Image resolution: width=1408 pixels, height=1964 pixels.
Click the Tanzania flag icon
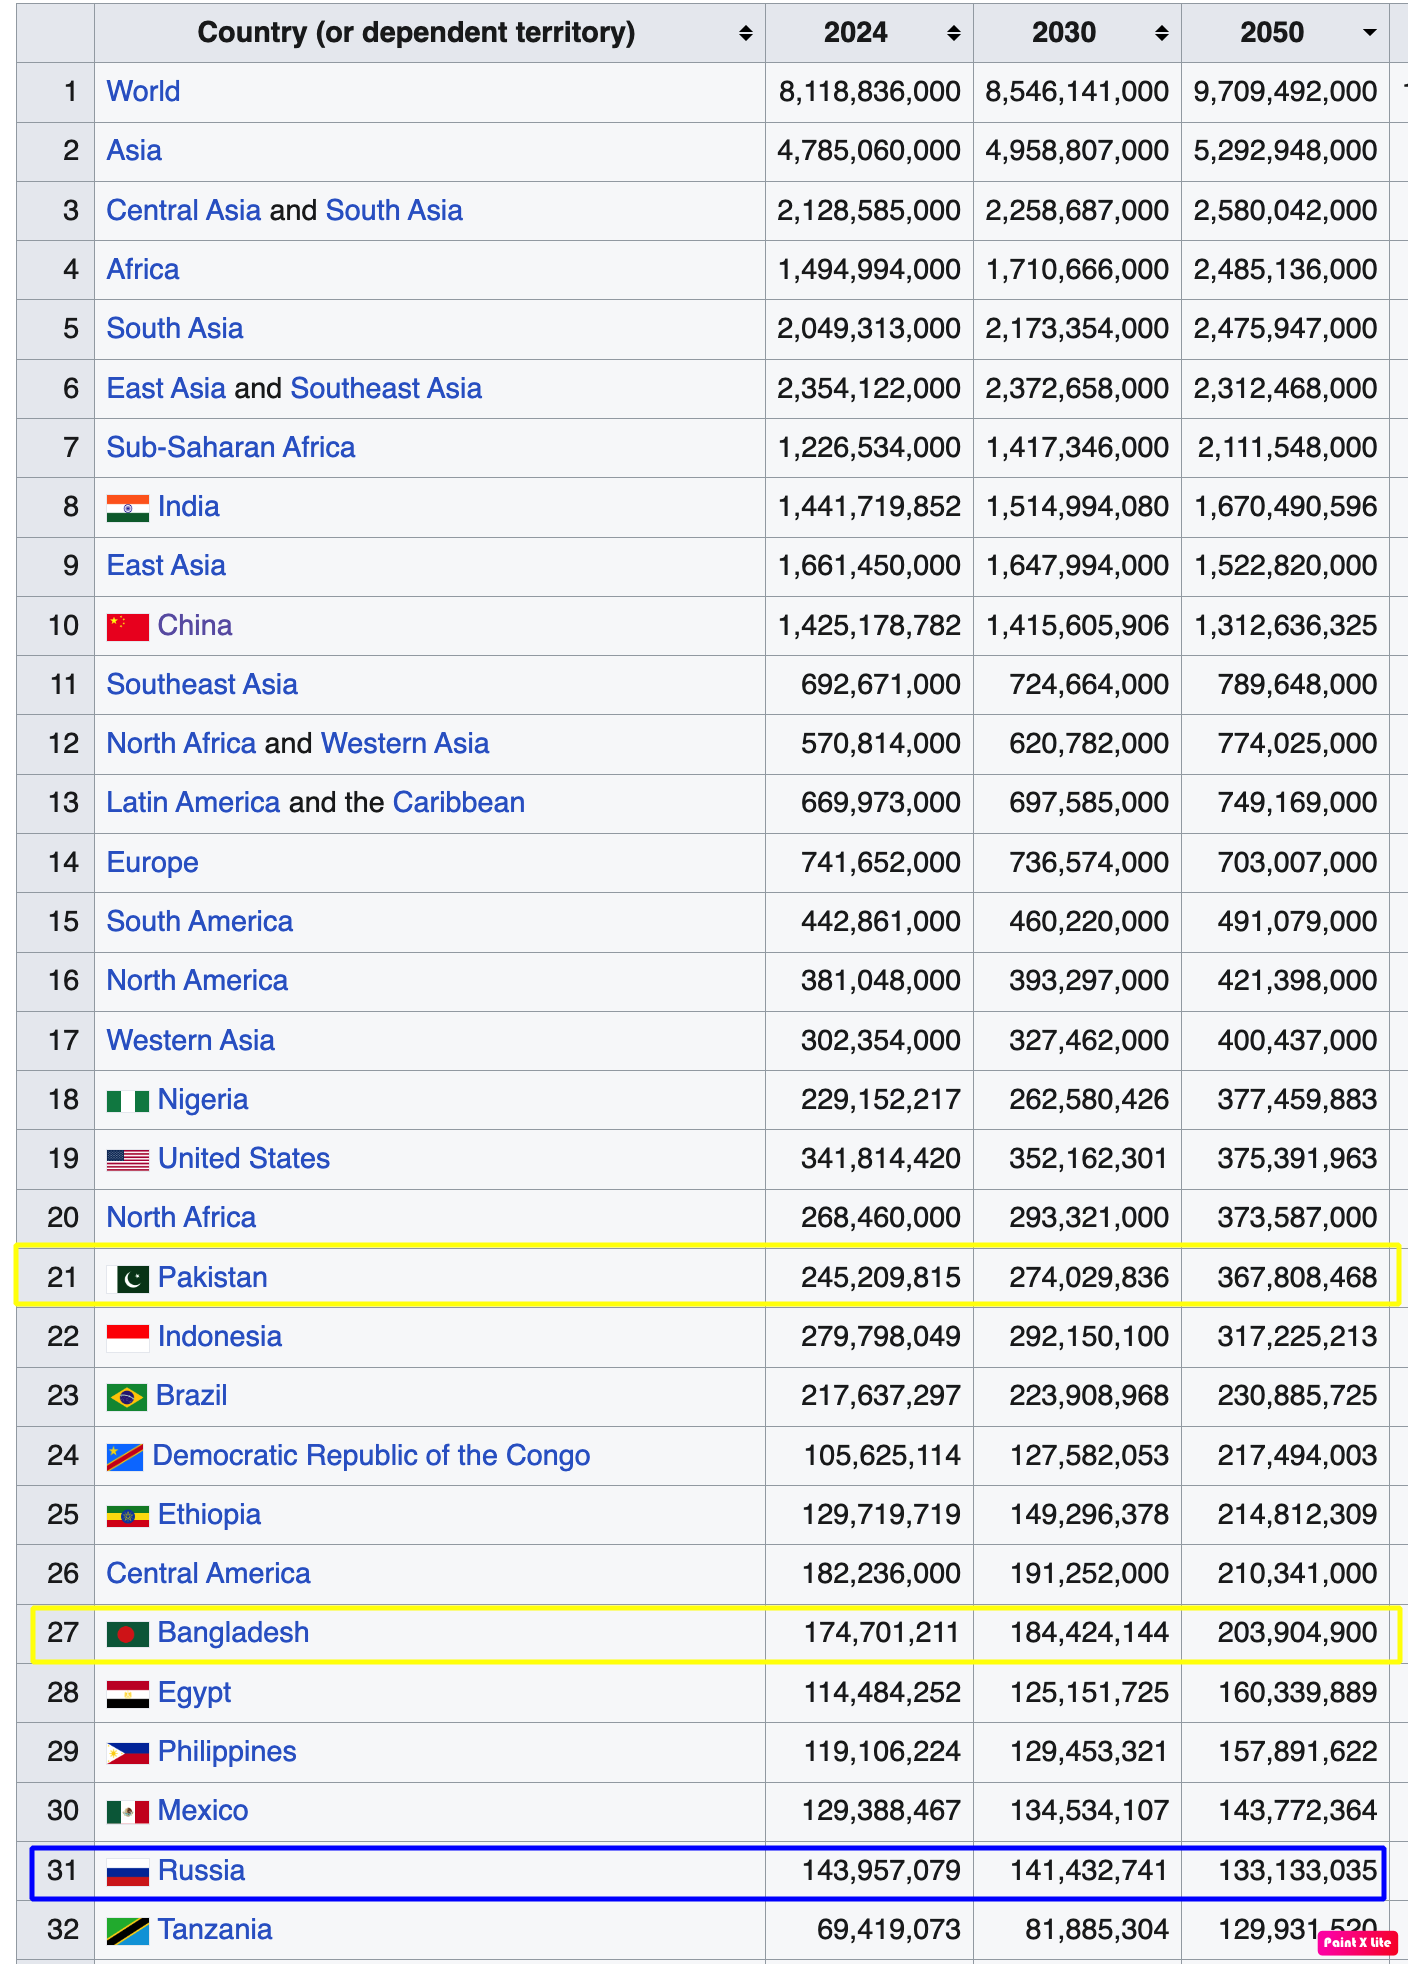coord(128,1931)
